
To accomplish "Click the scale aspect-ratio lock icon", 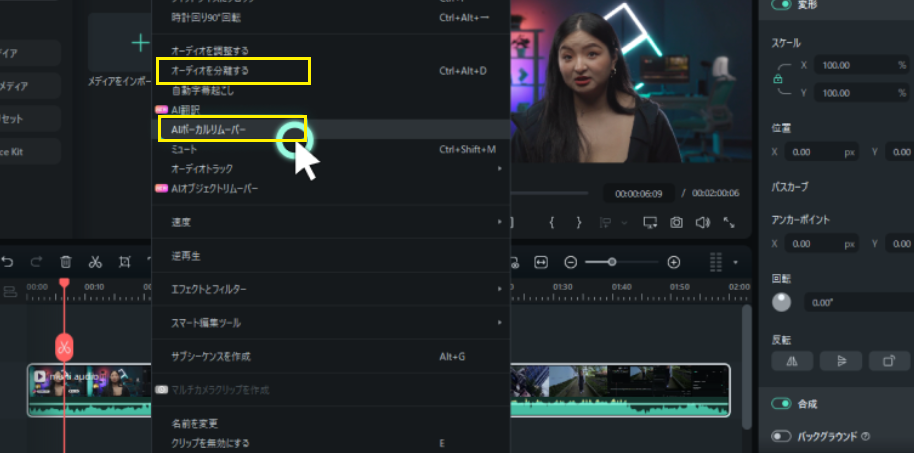I will (x=777, y=78).
